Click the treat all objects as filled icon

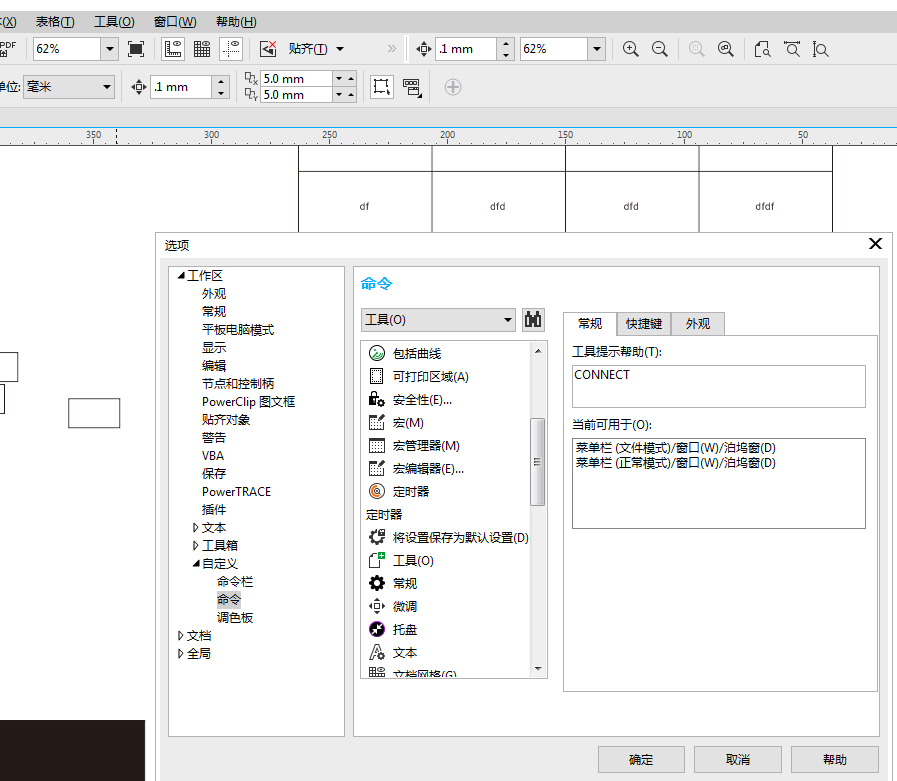point(382,87)
